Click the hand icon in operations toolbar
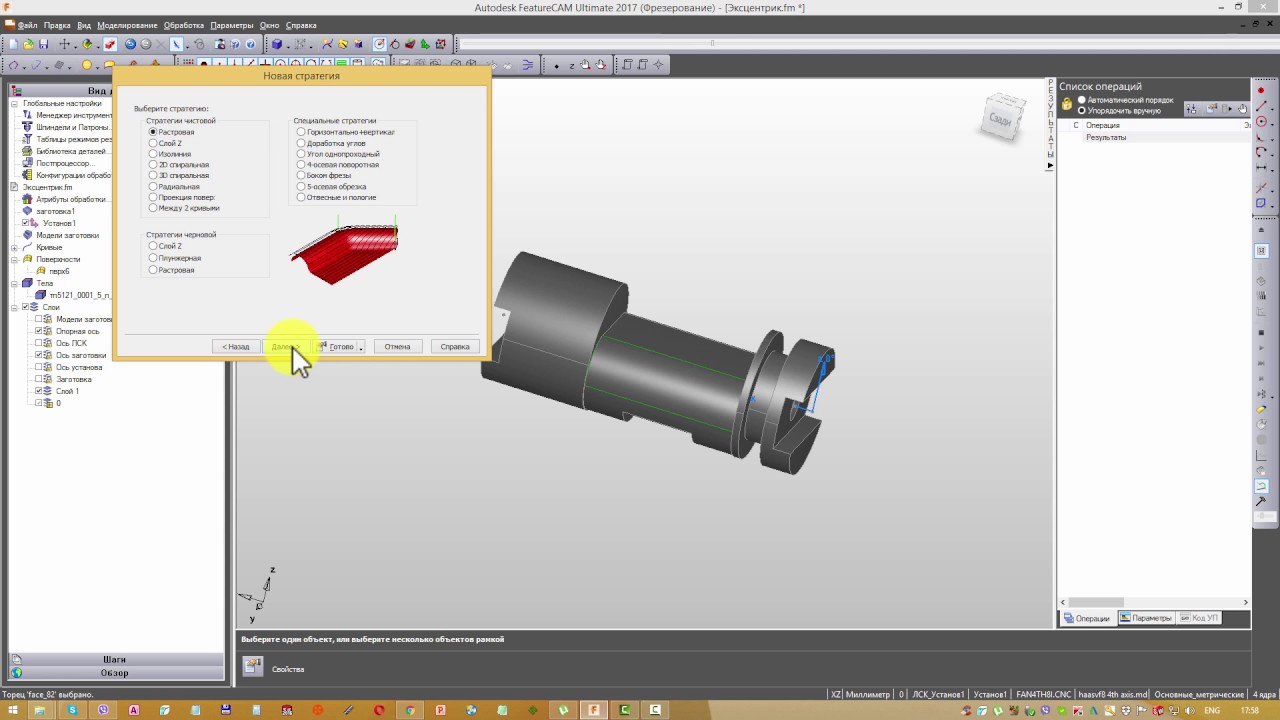This screenshot has width=1280, height=720. [x=1243, y=109]
